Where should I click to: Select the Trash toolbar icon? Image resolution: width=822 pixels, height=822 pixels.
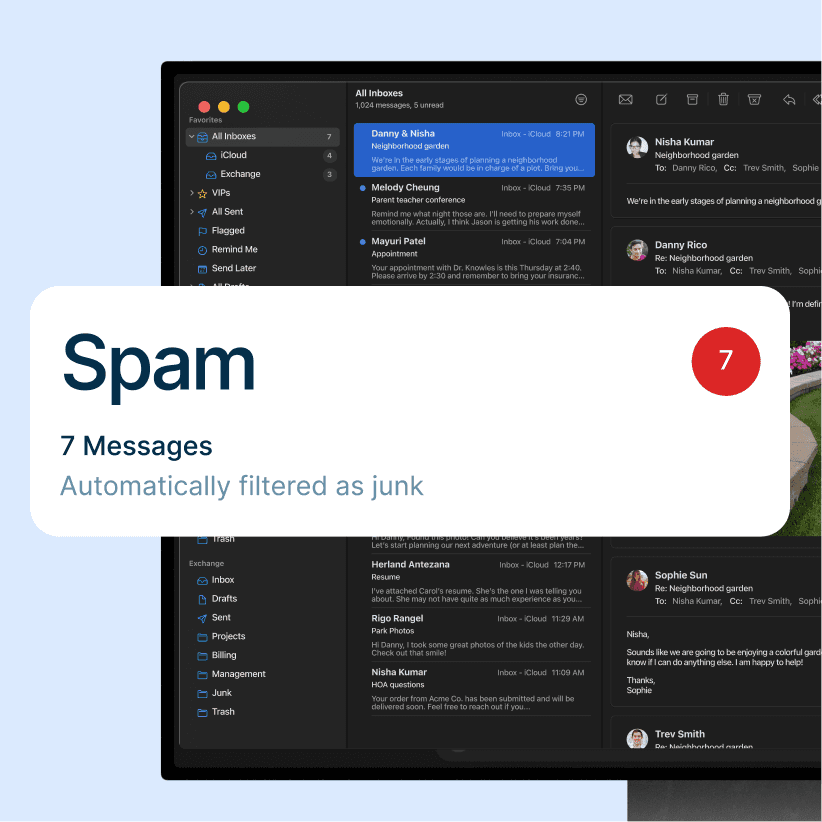click(723, 99)
